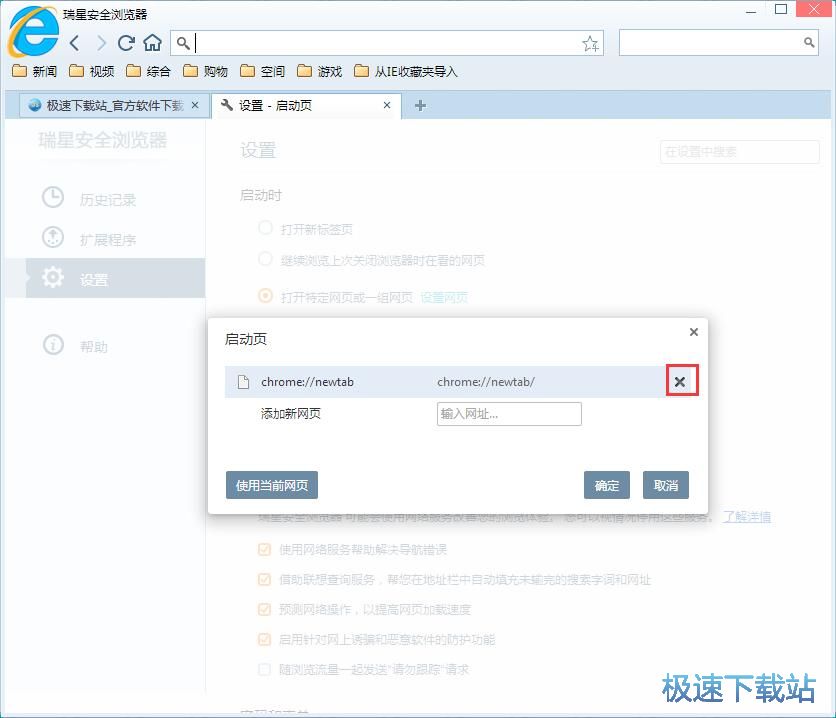Select 打开特定网页或一组网页 radio option
The width and height of the screenshot is (836, 718).
265,296
